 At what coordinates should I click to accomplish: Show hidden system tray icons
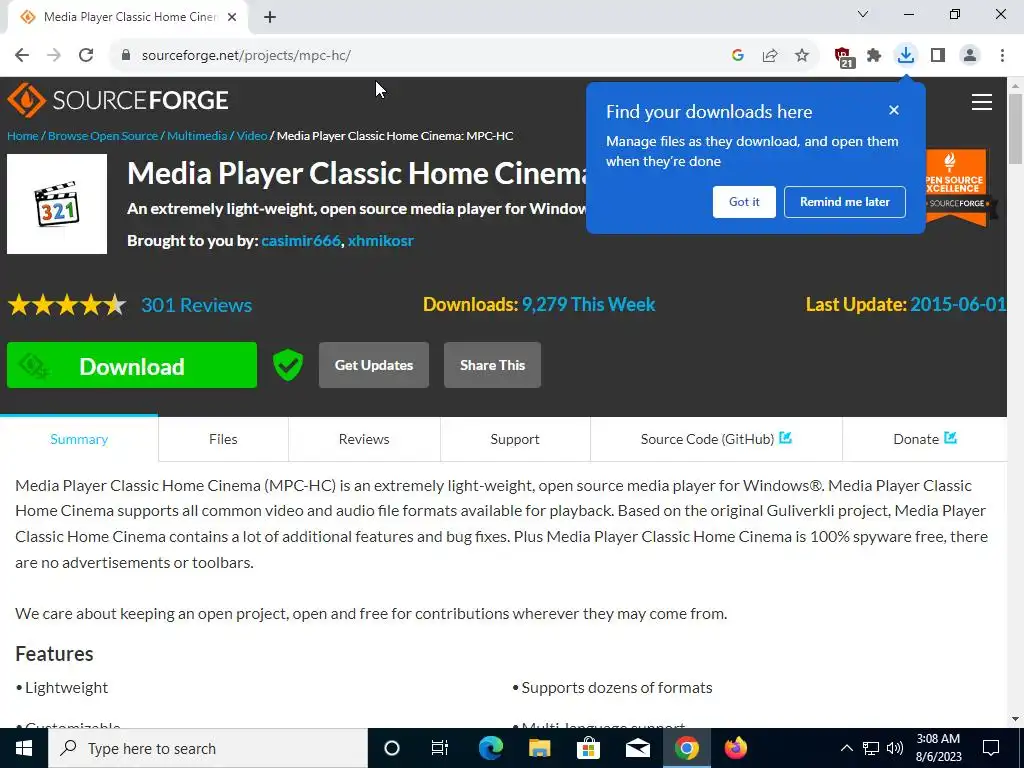tap(846, 748)
